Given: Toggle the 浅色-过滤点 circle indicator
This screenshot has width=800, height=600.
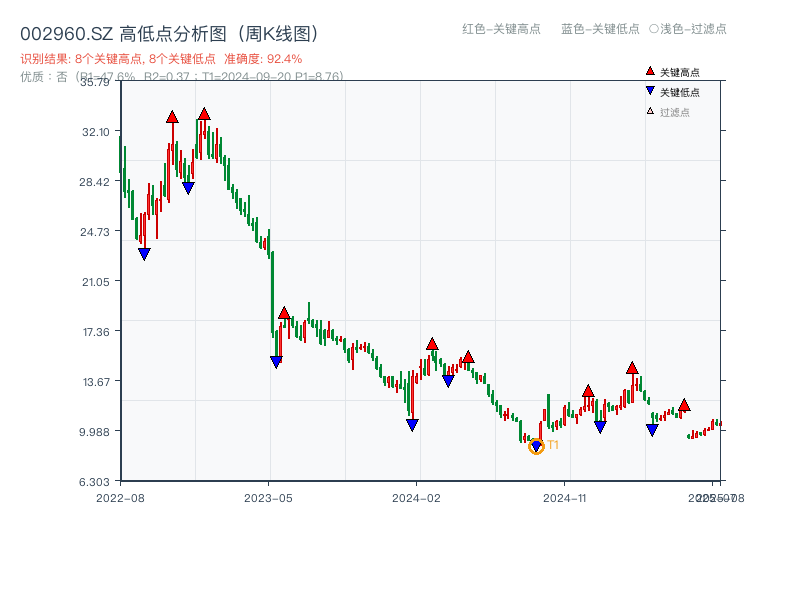Looking at the screenshot, I should click(x=653, y=29).
